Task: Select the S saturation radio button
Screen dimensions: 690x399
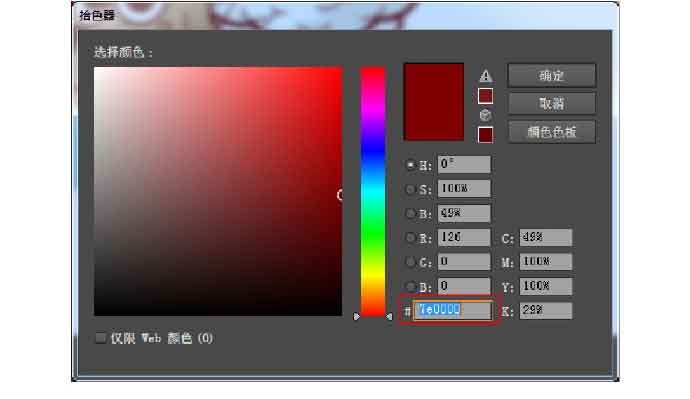Action: 410,189
